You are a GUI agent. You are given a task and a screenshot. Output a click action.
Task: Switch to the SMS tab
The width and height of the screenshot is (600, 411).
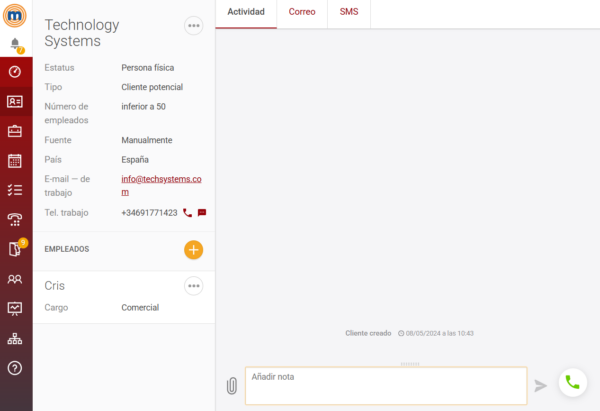coord(349,12)
